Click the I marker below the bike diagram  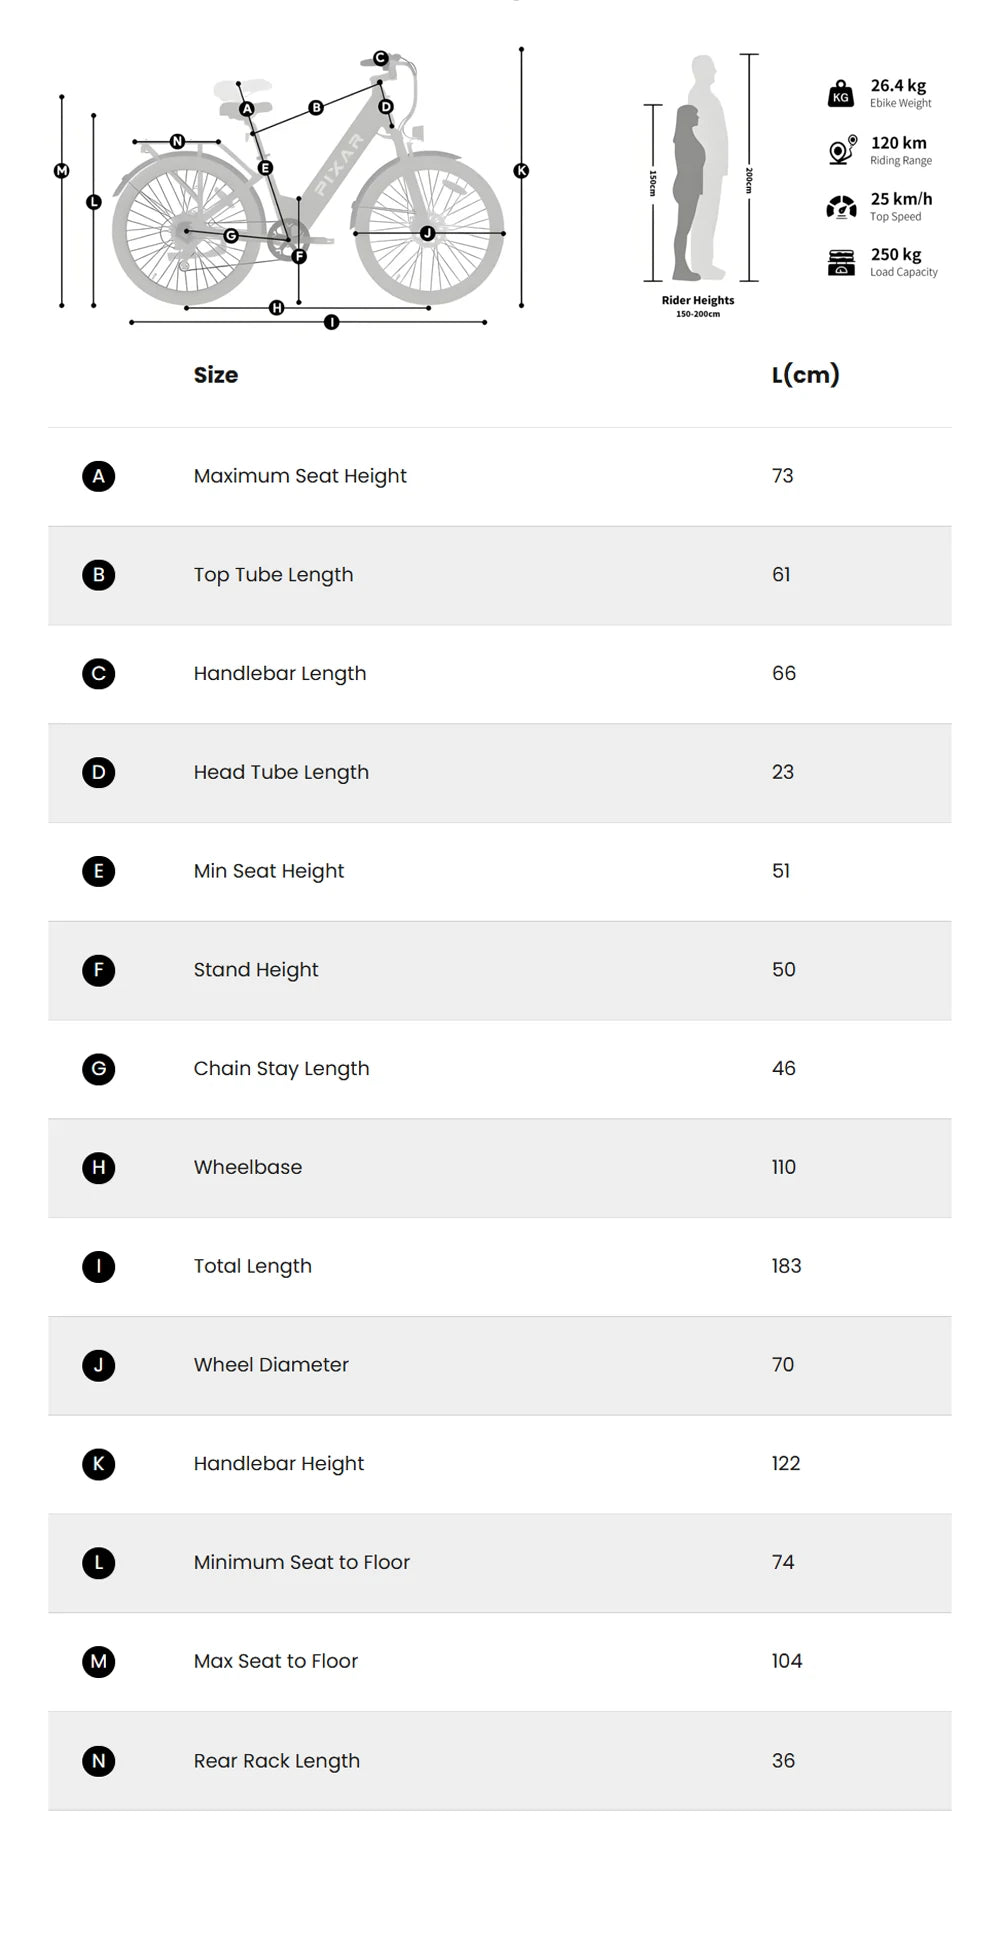(331, 322)
